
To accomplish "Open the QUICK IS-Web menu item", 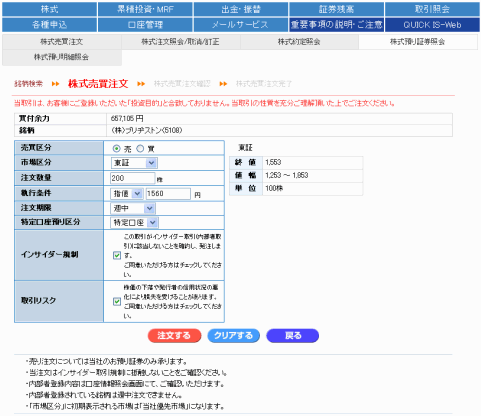I will tap(432, 25).
